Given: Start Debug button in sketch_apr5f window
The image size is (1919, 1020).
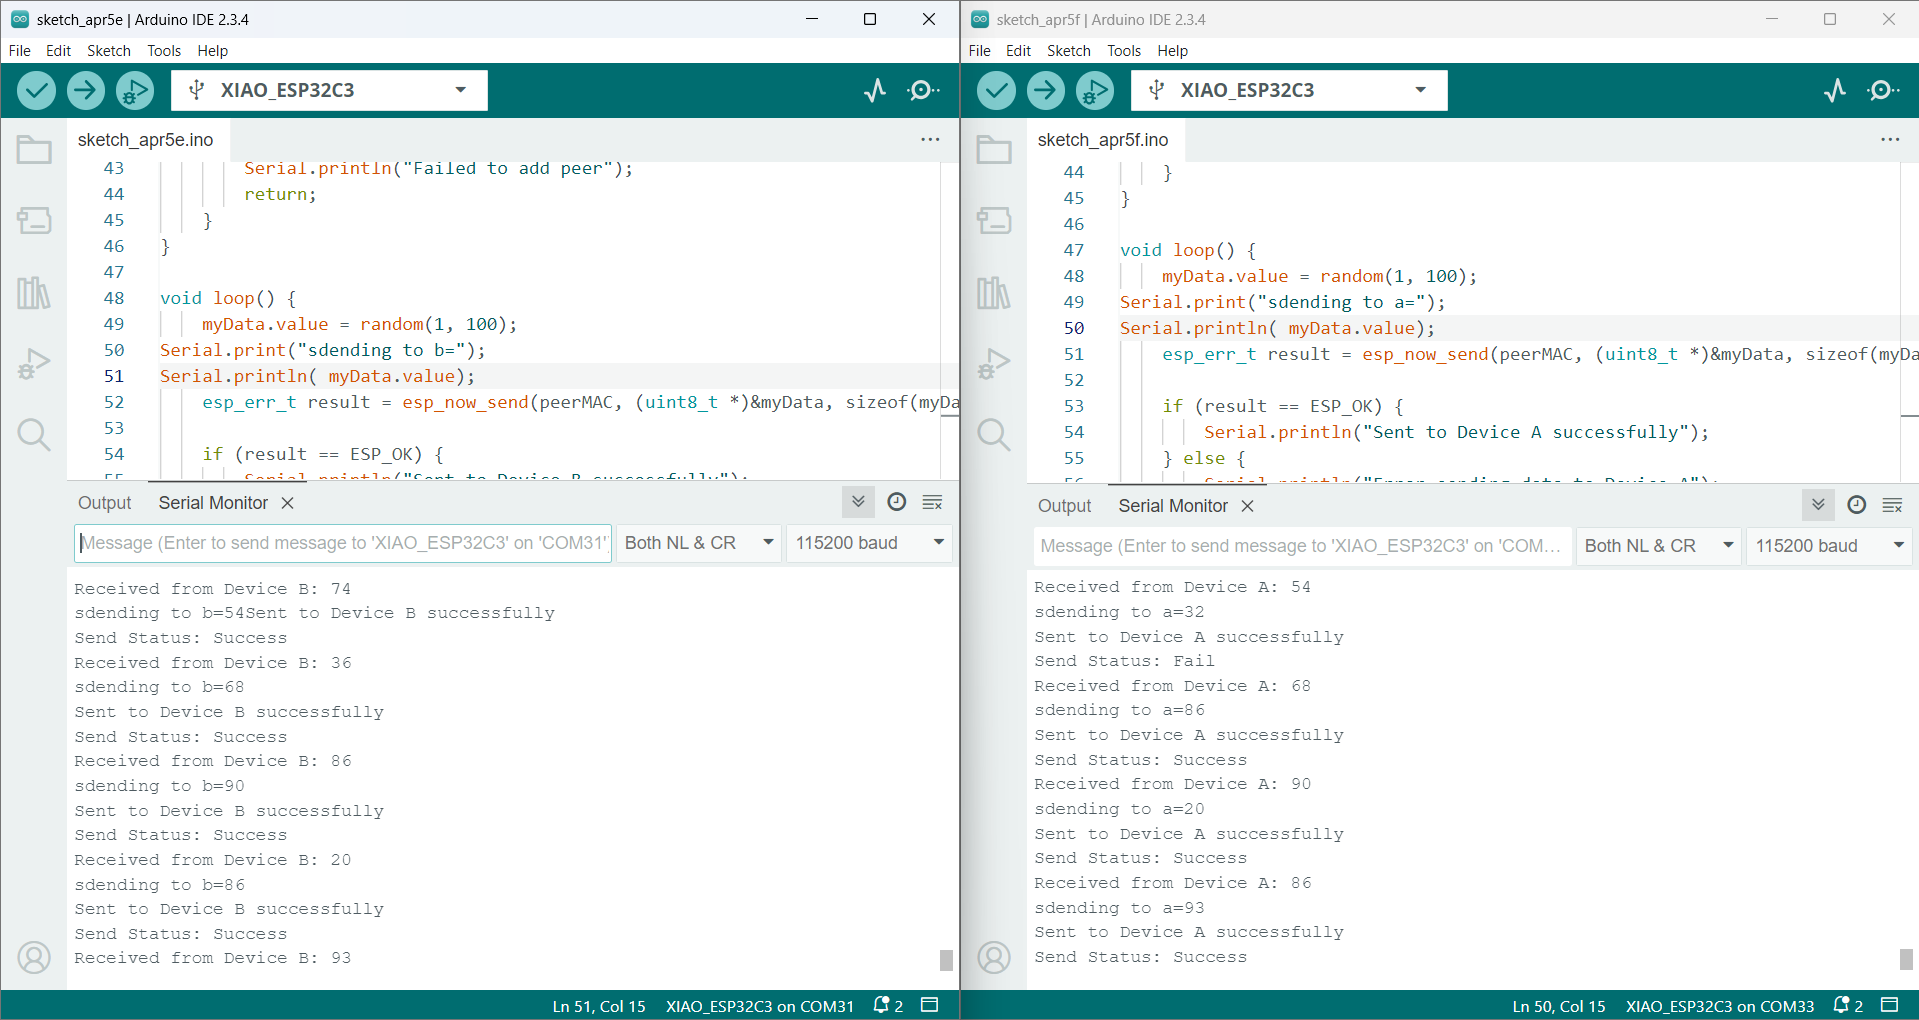Looking at the screenshot, I should [1094, 91].
